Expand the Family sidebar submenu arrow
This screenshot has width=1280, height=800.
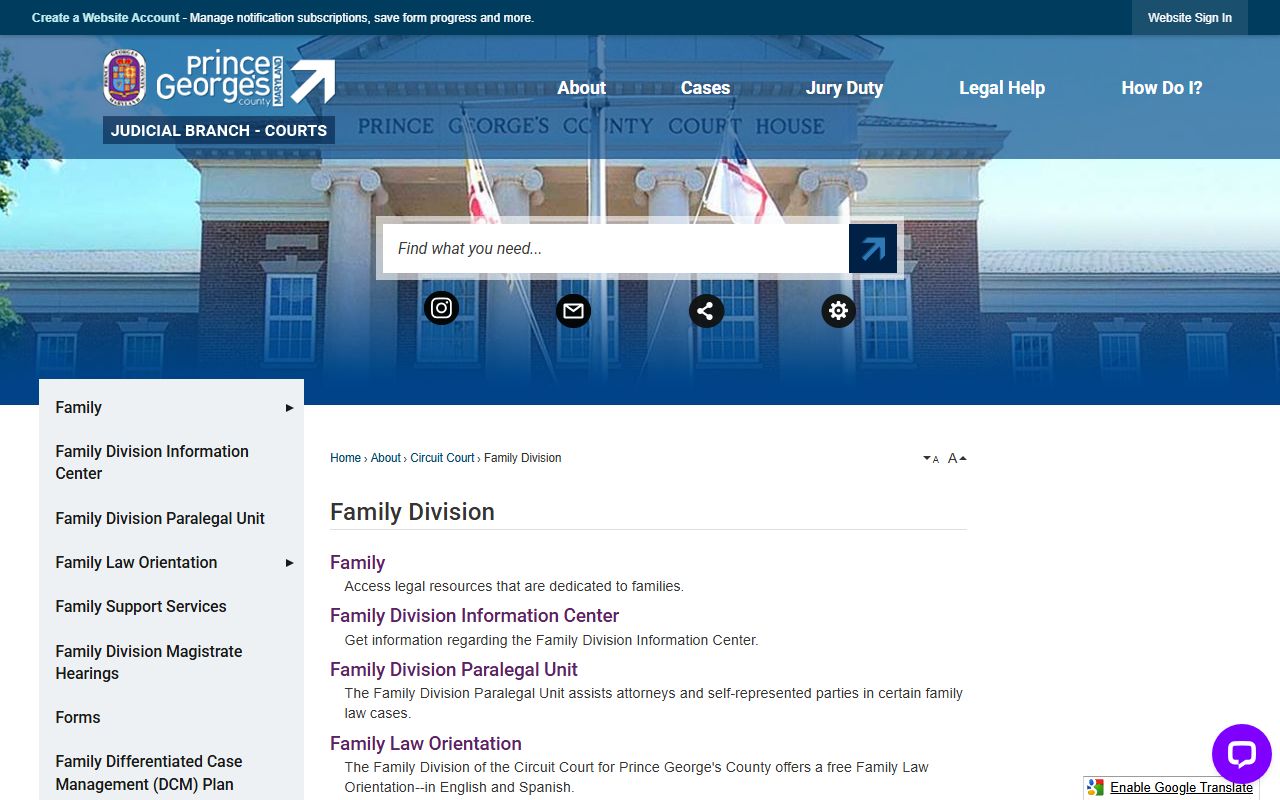[289, 408]
